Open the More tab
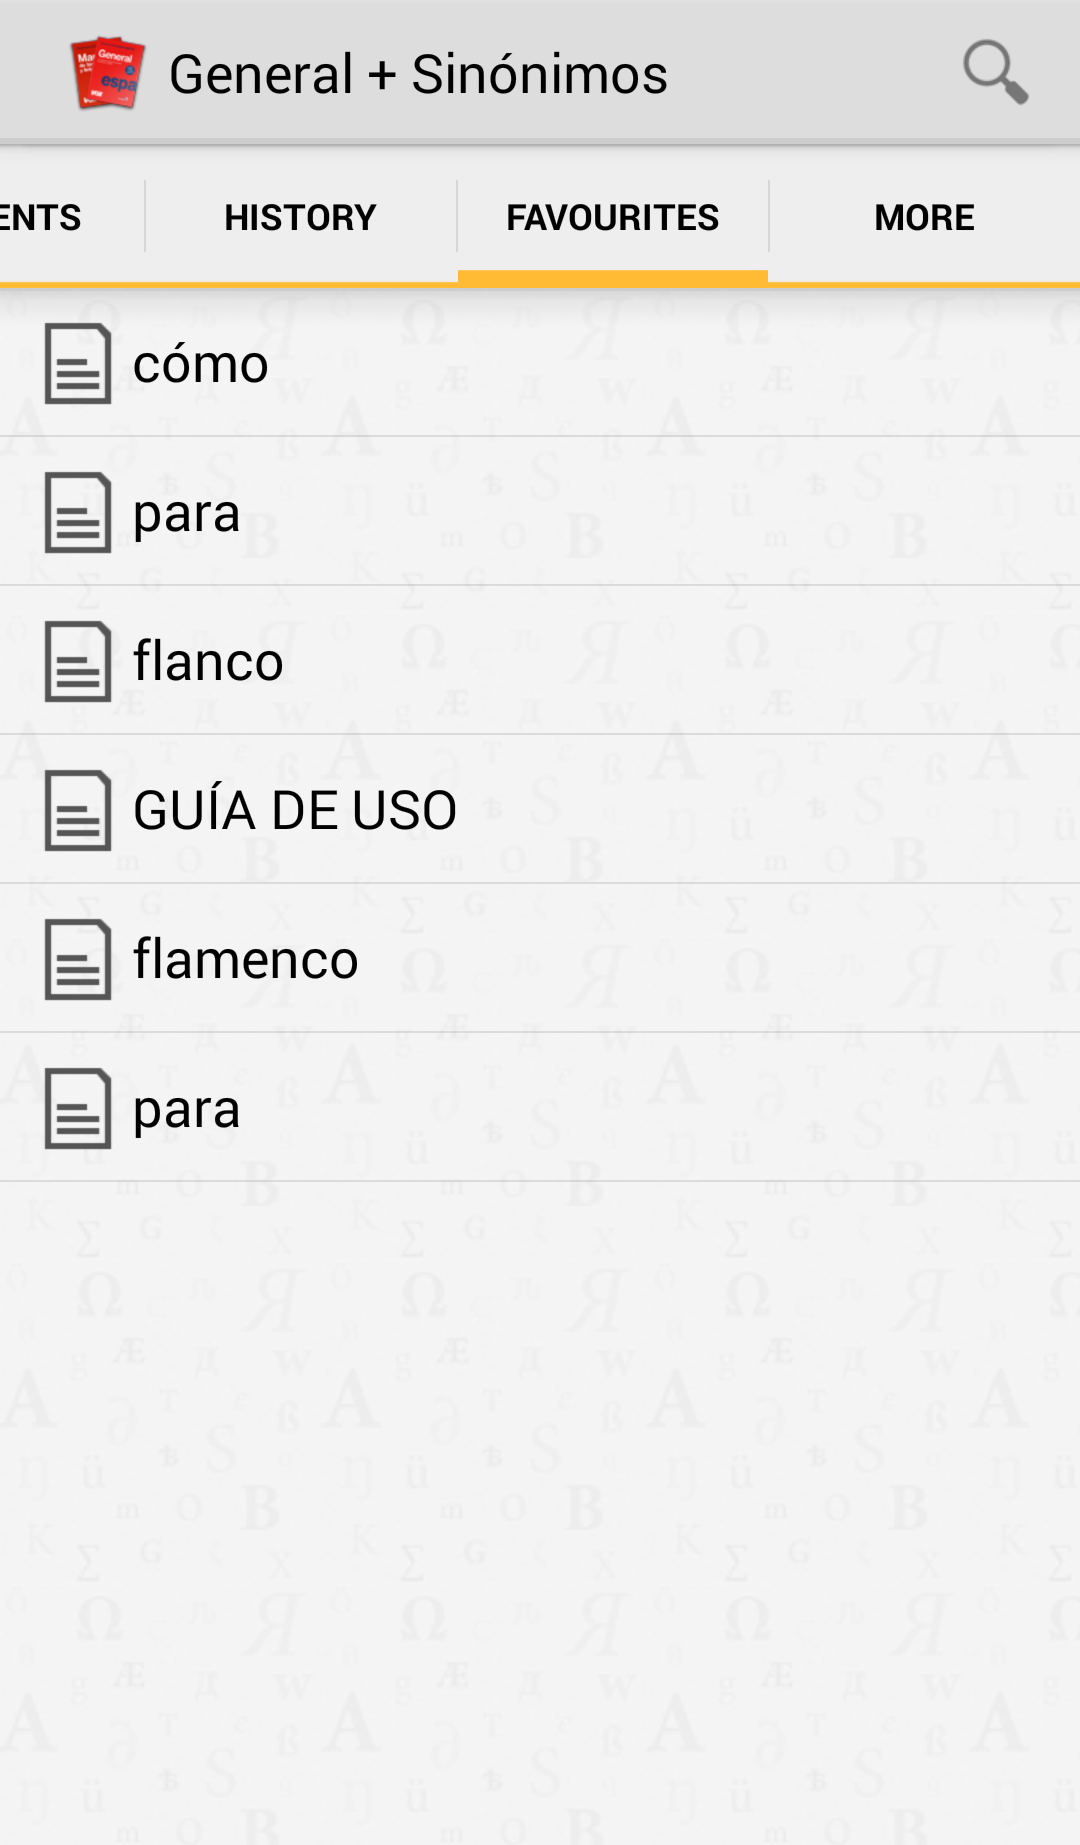Image resolution: width=1080 pixels, height=1845 pixels. [924, 217]
